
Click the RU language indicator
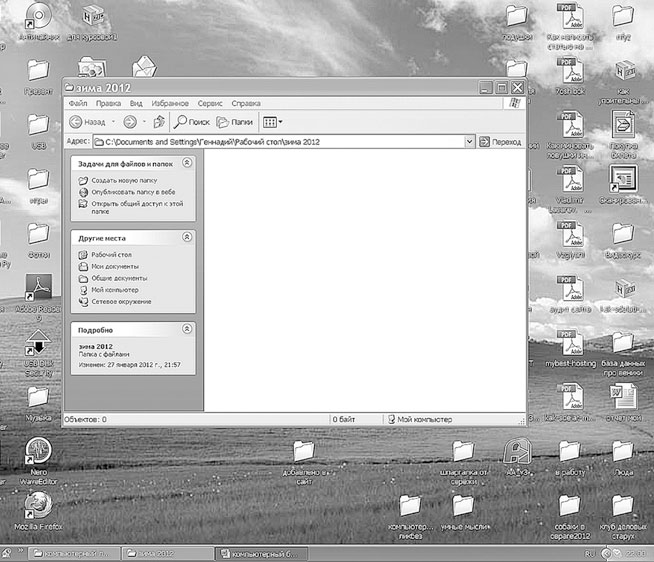[589, 554]
